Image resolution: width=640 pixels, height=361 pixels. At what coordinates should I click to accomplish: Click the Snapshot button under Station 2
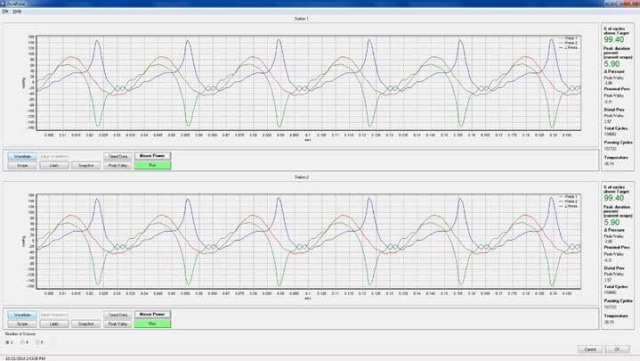(86, 324)
